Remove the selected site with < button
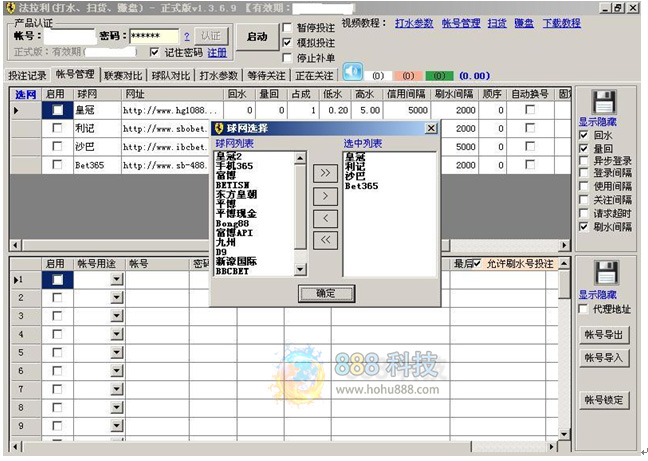This screenshot has width=648, height=461. [x=325, y=219]
